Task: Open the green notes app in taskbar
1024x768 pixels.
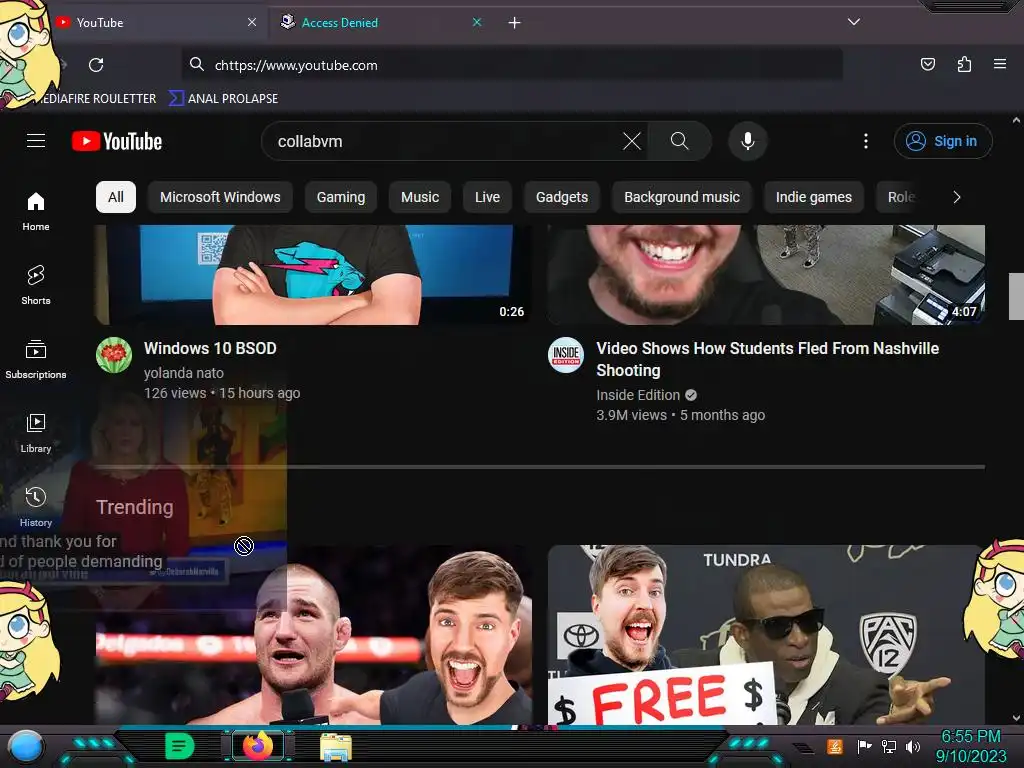Action: point(180,746)
